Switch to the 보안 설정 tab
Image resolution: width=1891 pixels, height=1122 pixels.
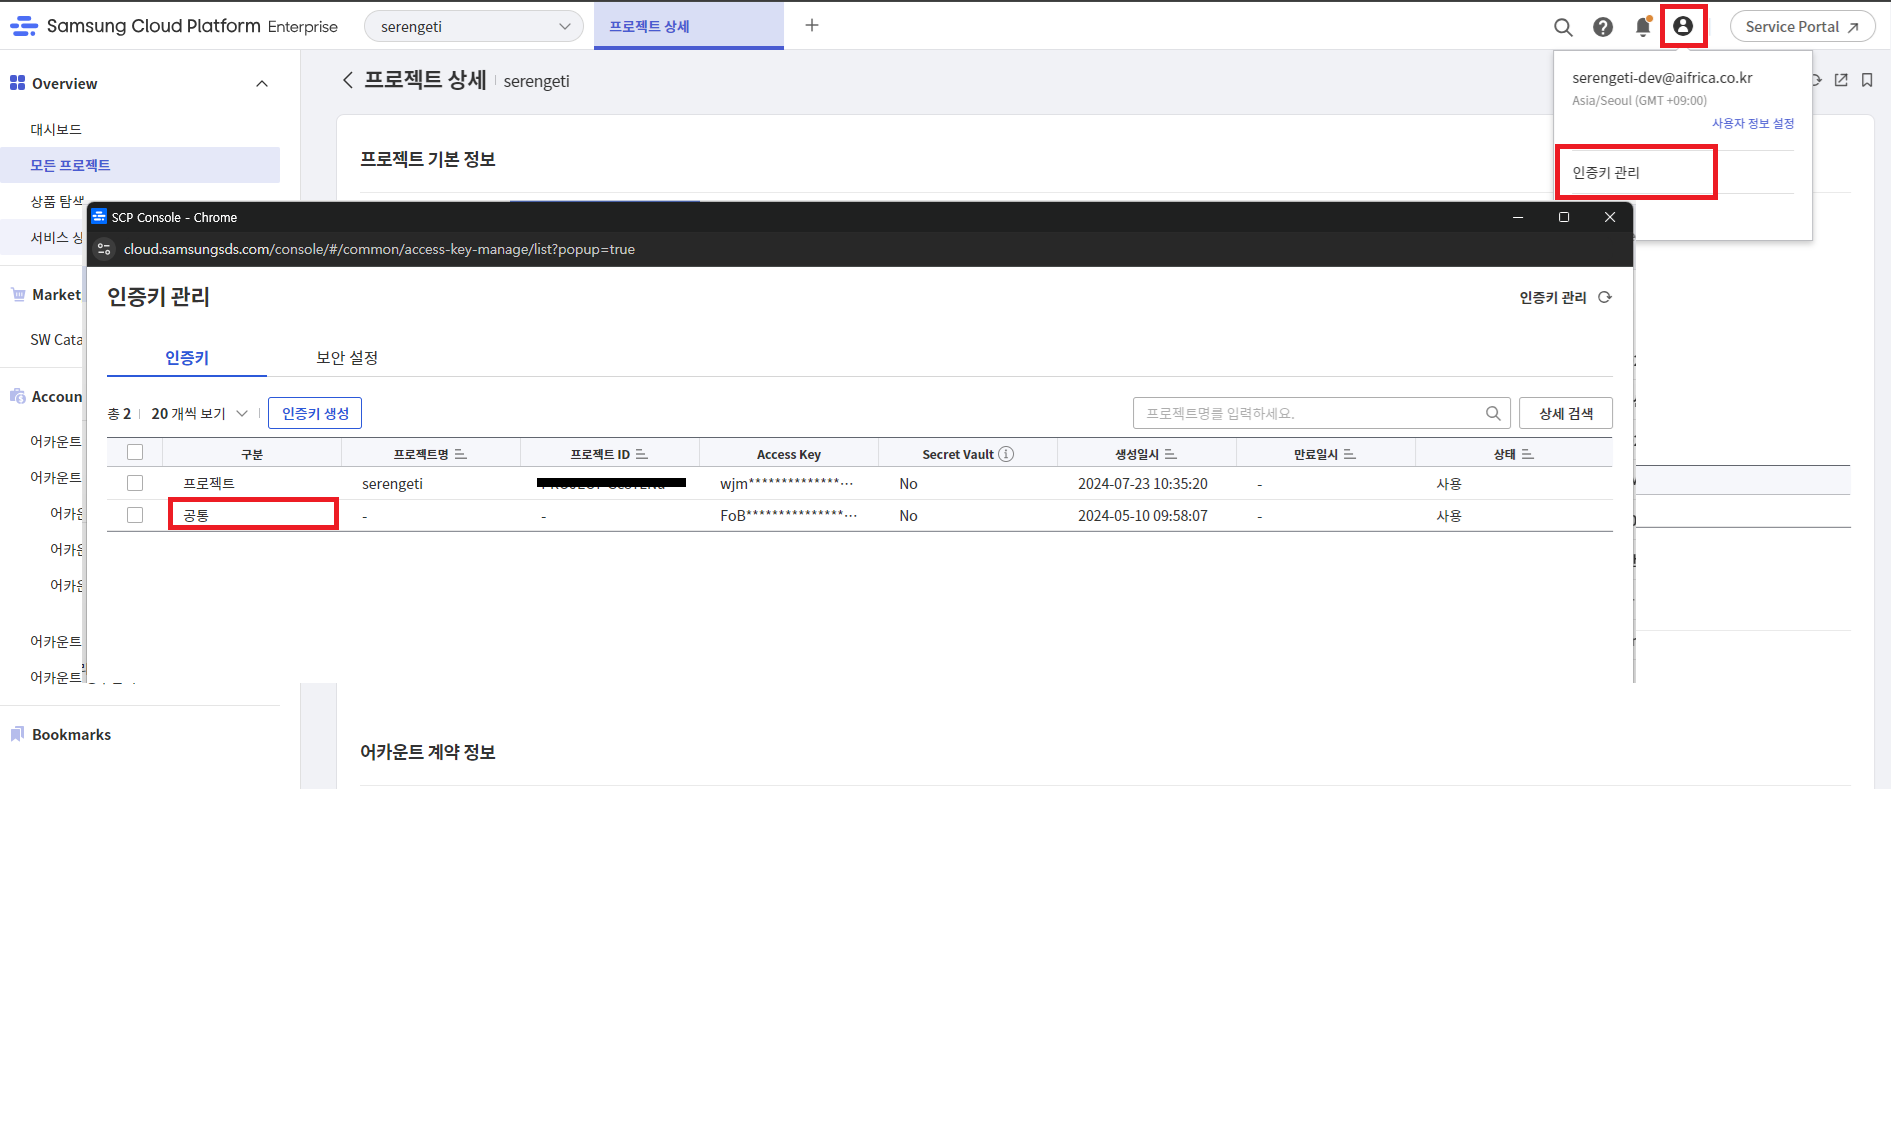click(x=347, y=358)
